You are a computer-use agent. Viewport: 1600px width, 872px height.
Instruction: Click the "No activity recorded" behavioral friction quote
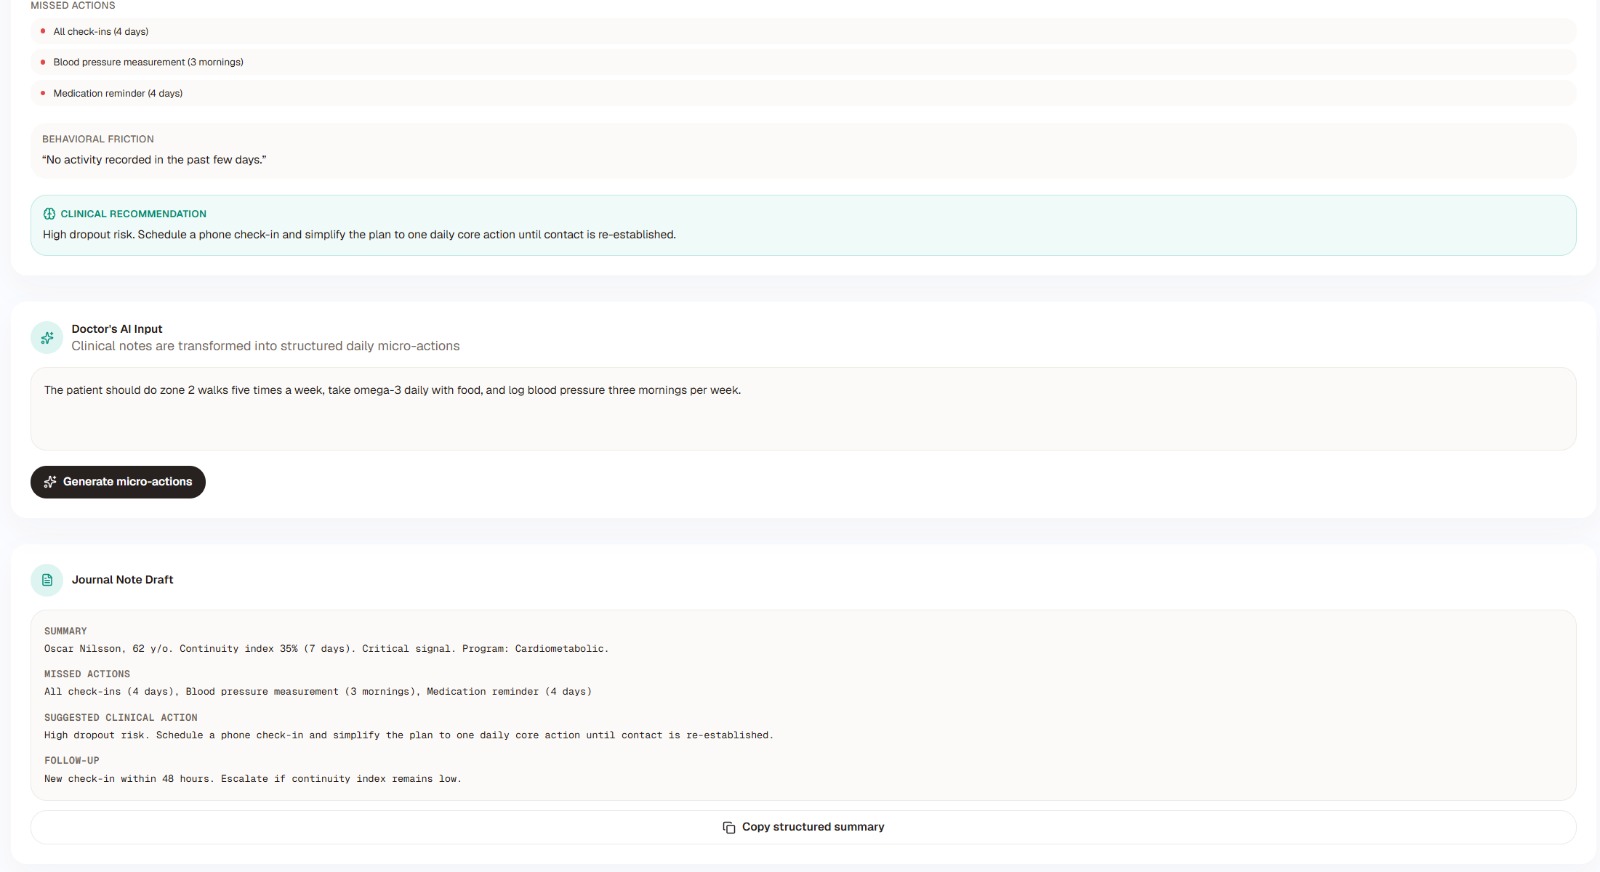point(154,160)
